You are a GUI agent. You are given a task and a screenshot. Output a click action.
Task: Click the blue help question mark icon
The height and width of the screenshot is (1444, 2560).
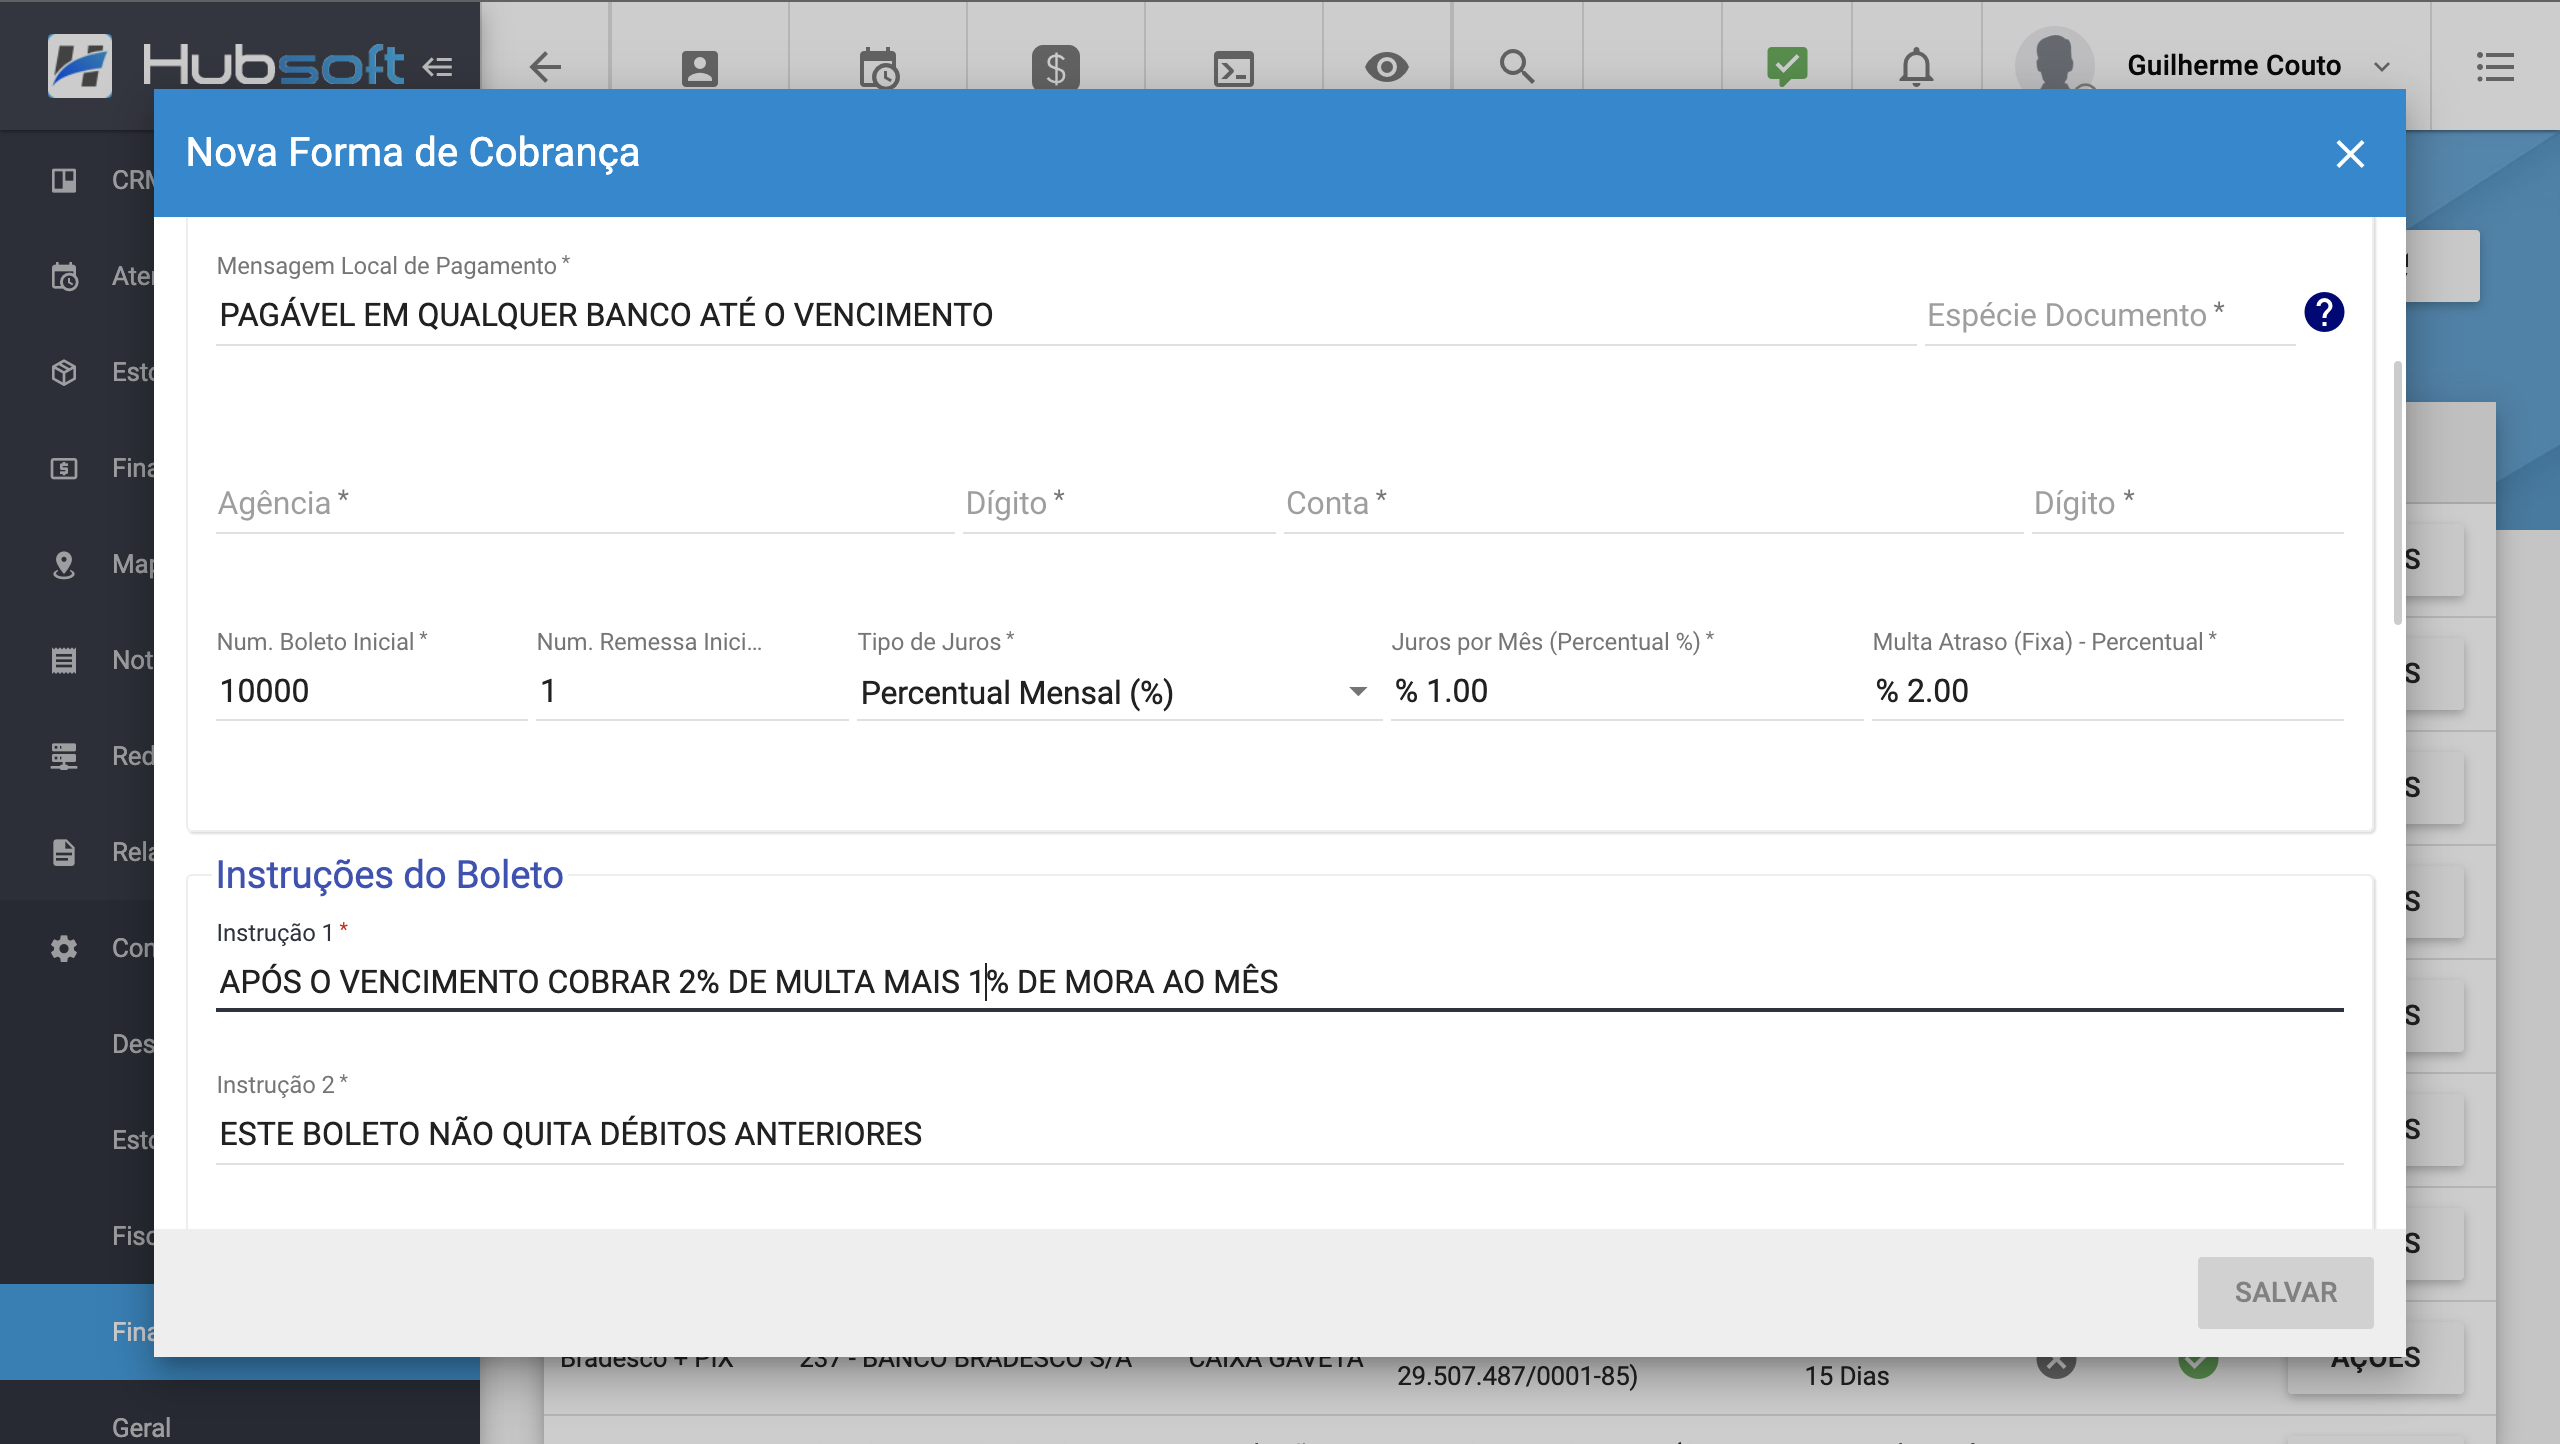2324,312
